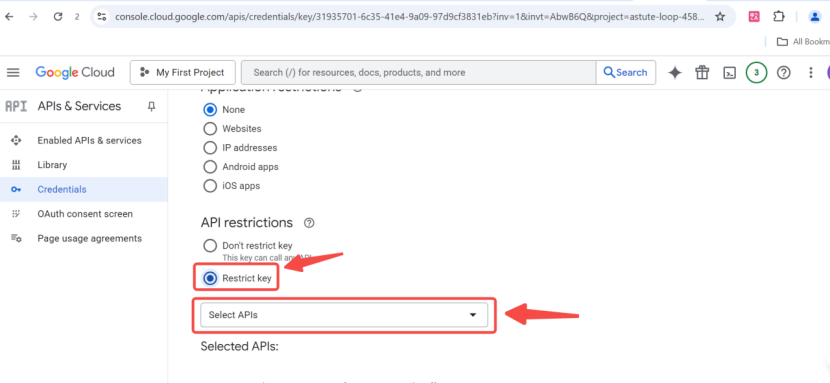Open API restrictions help icon
The image size is (830, 383).
pyautogui.click(x=309, y=223)
